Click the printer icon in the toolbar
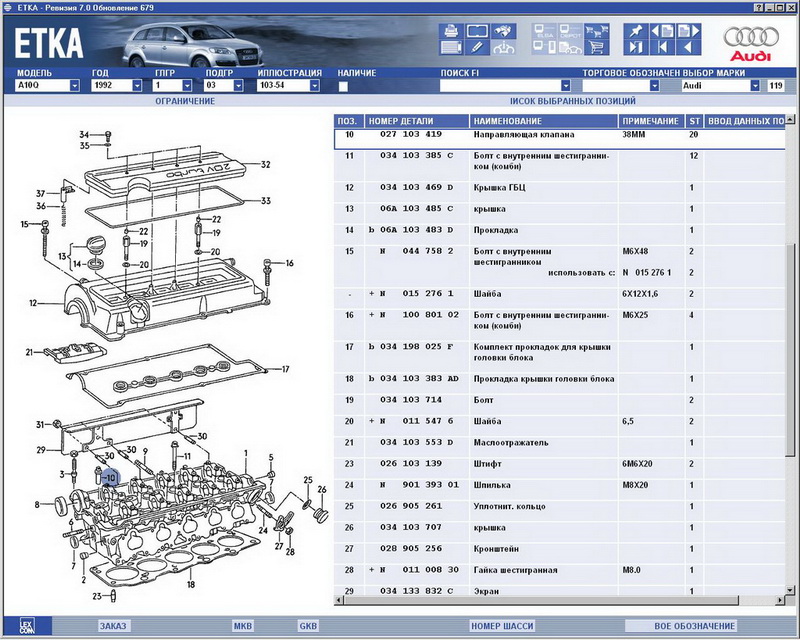 tap(451, 31)
